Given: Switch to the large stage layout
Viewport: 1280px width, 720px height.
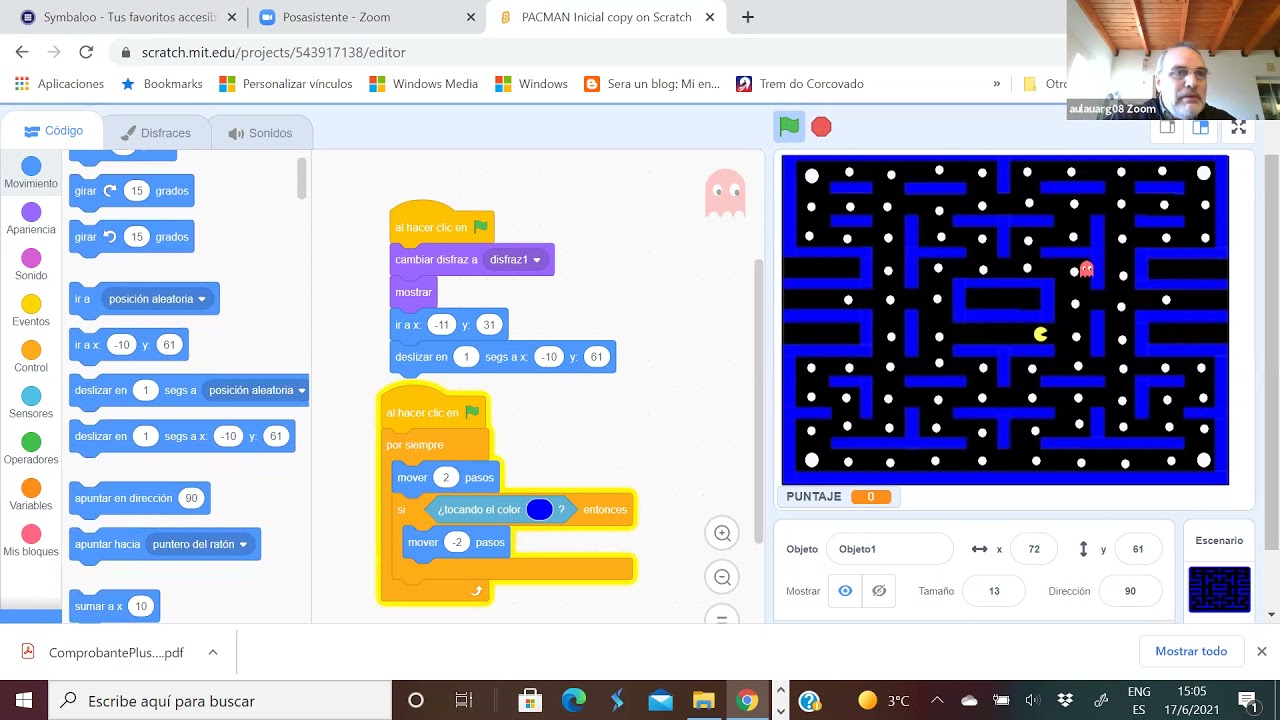Looking at the screenshot, I should click(x=1201, y=127).
